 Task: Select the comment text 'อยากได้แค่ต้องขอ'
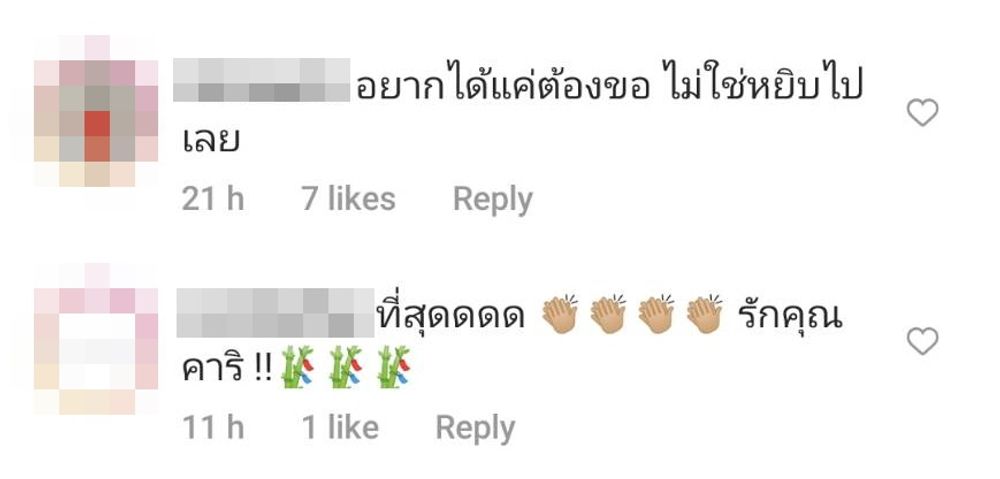503,84
